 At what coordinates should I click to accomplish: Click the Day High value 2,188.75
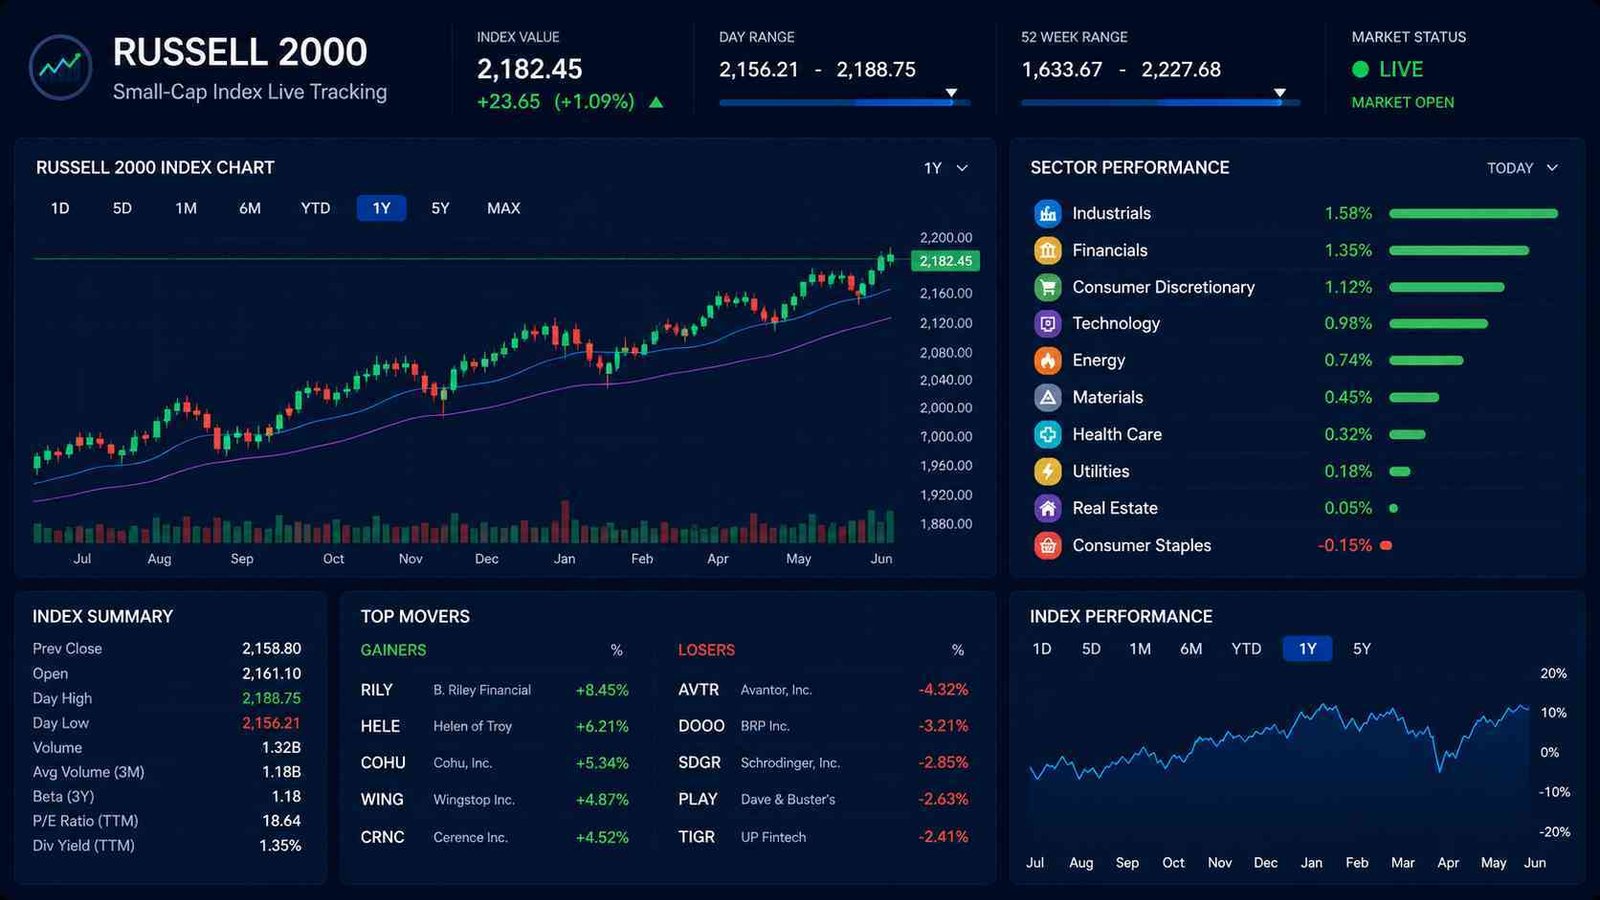[x=271, y=698]
